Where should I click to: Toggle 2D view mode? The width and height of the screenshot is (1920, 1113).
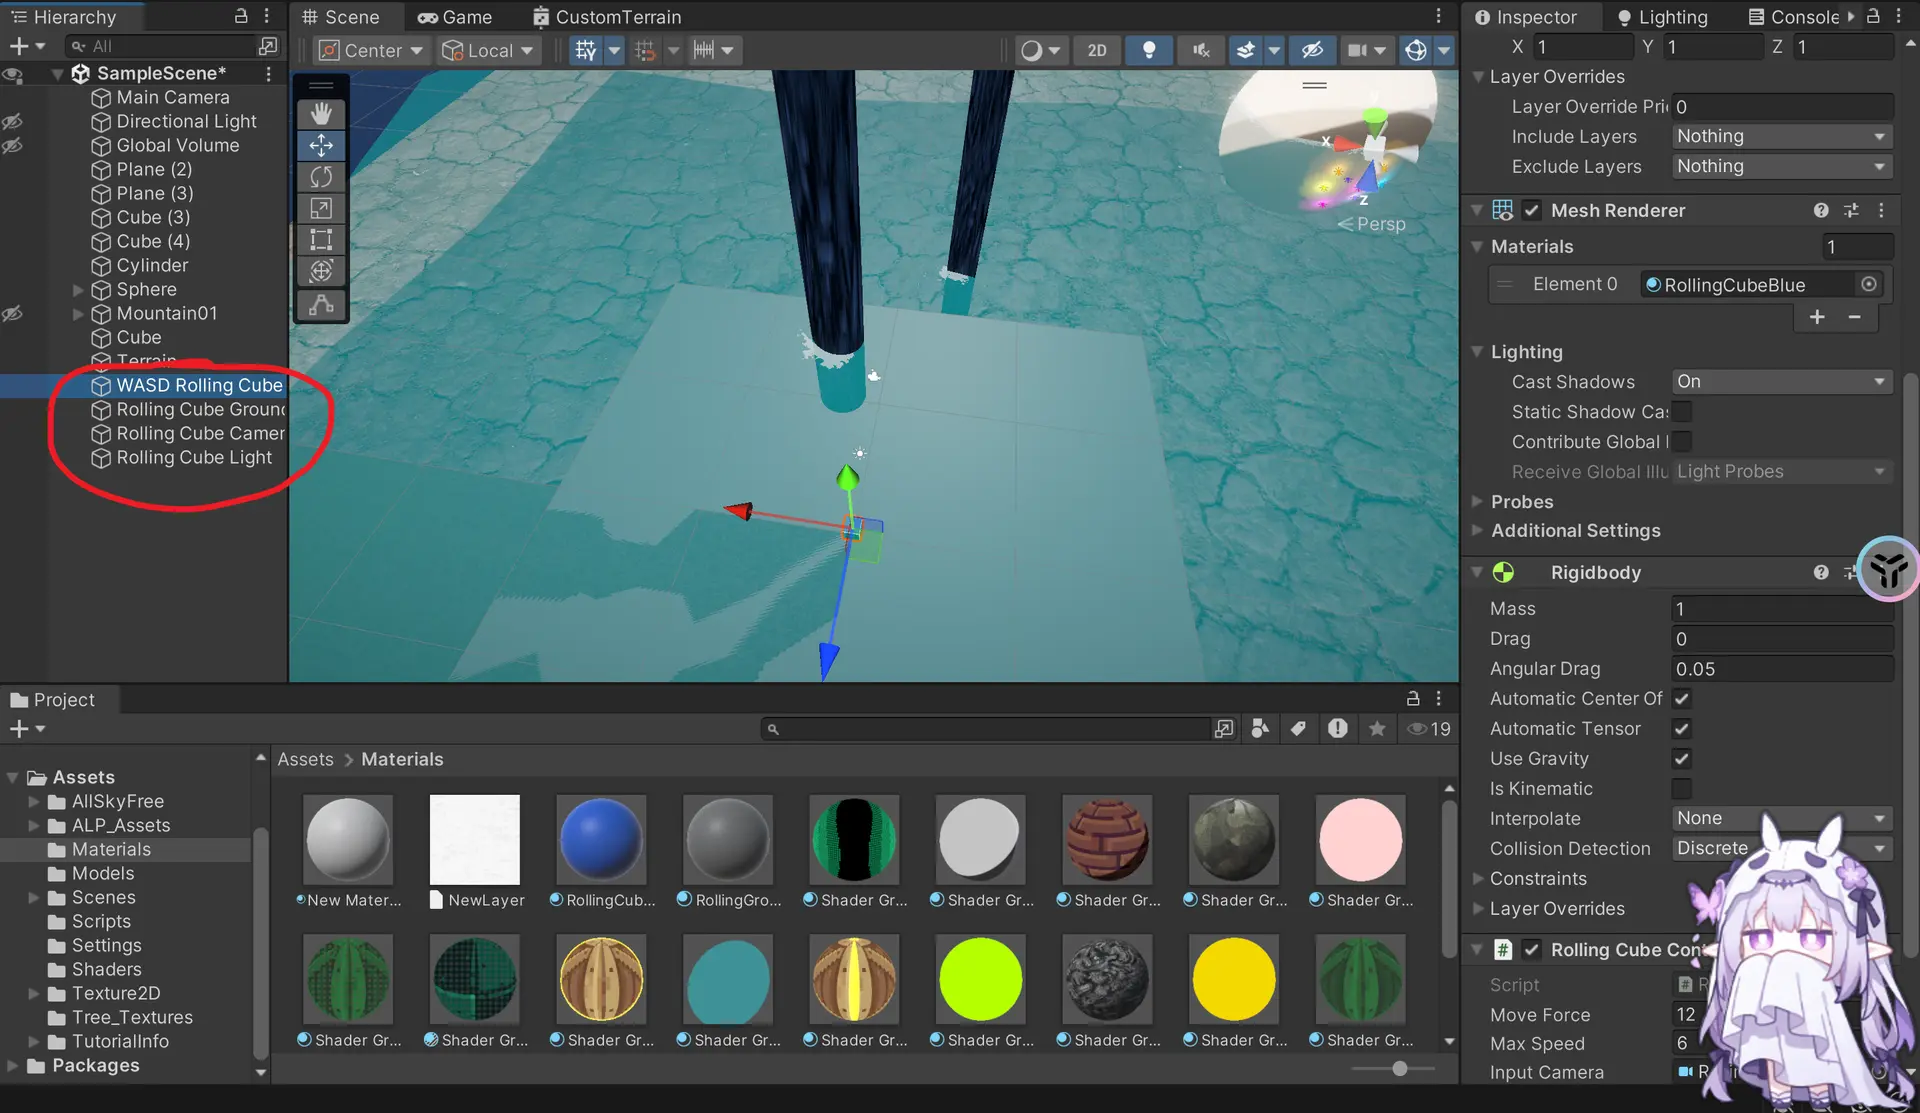point(1097,50)
